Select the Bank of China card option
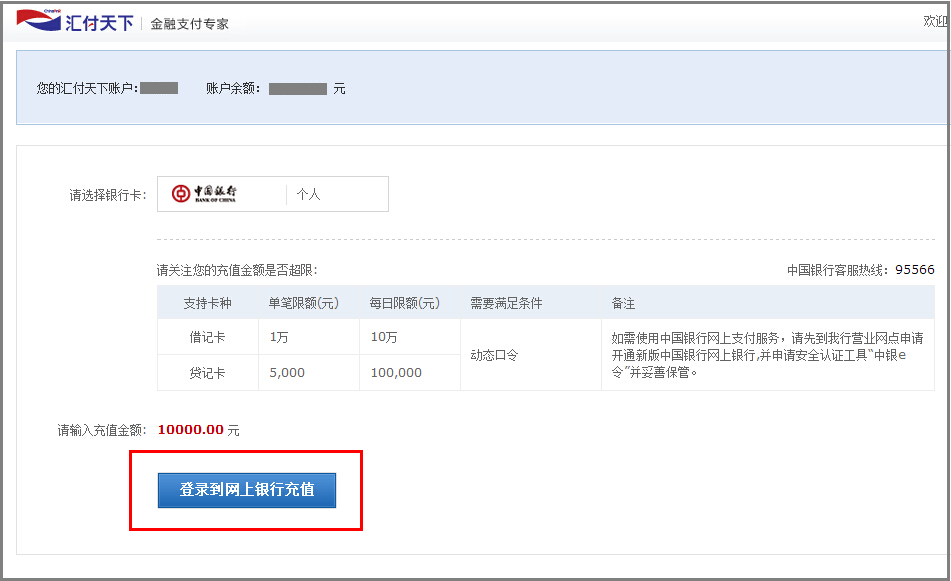951x581 pixels. [272, 193]
